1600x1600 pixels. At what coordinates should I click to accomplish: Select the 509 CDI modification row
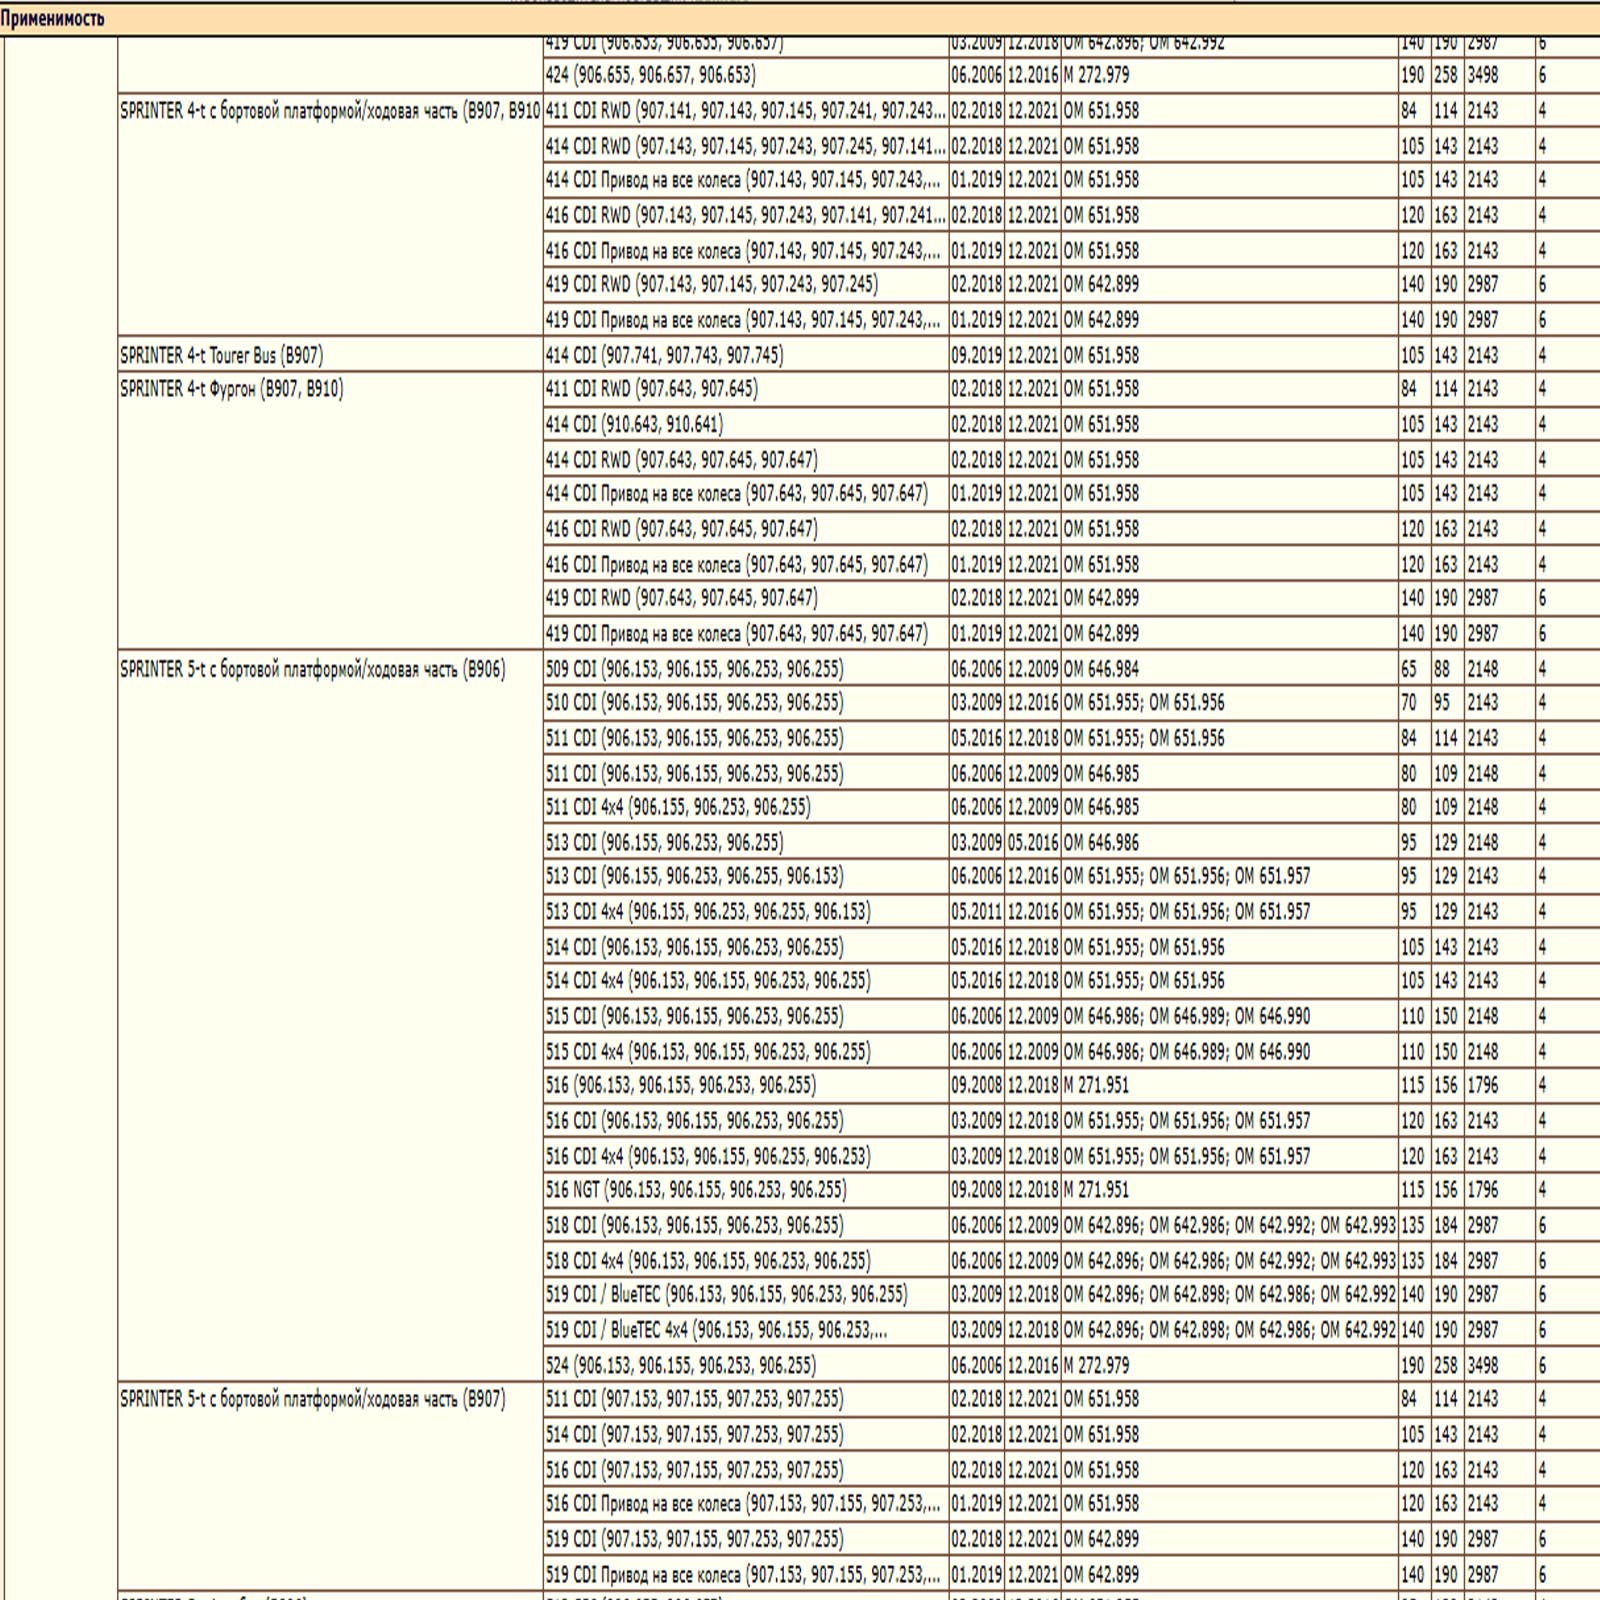(694, 669)
